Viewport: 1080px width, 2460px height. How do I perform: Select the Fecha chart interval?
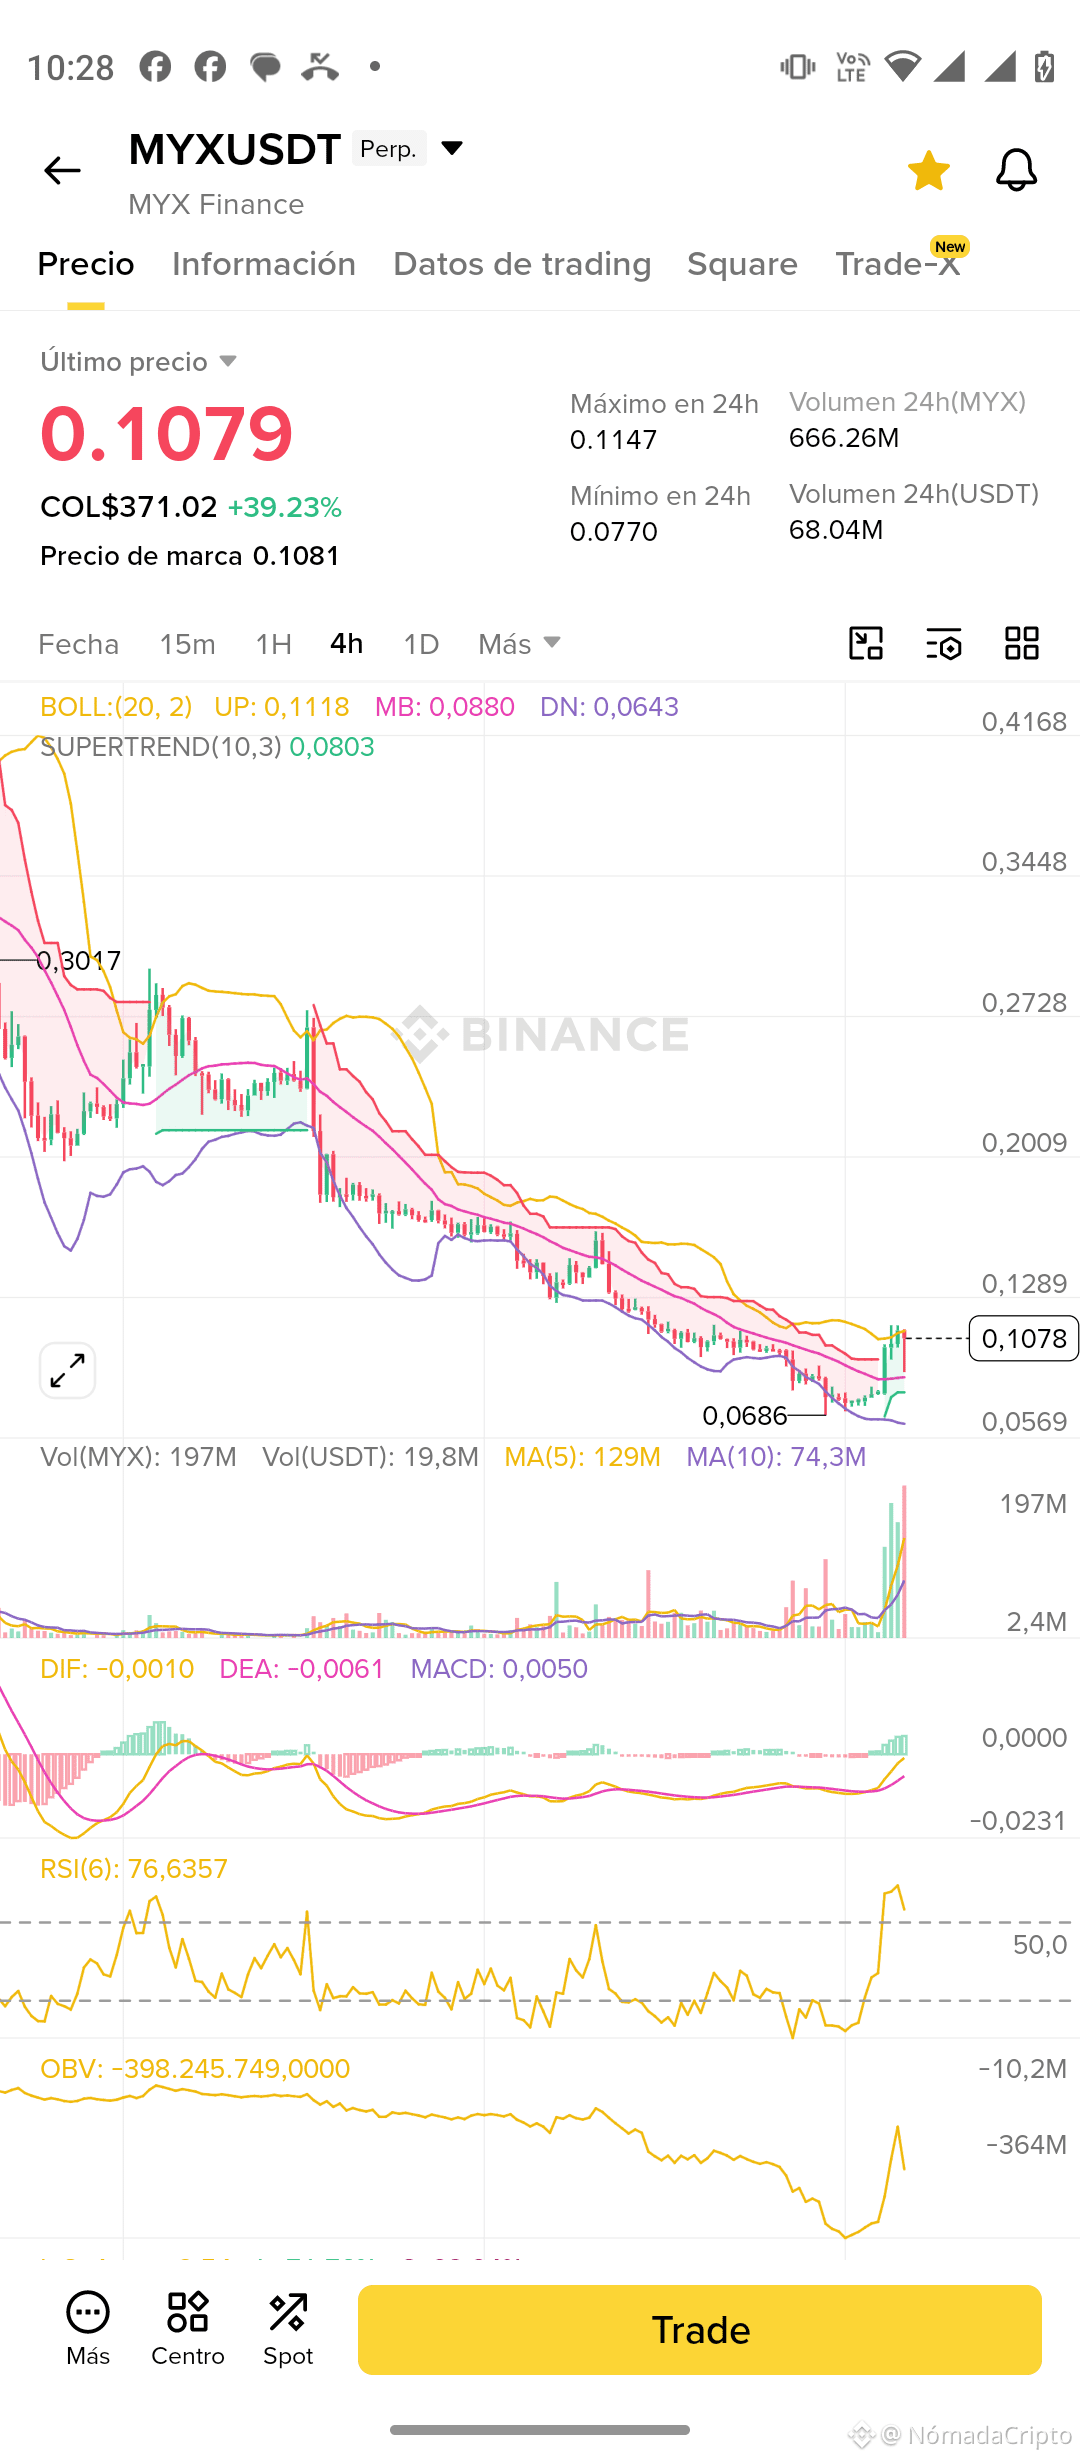click(78, 644)
